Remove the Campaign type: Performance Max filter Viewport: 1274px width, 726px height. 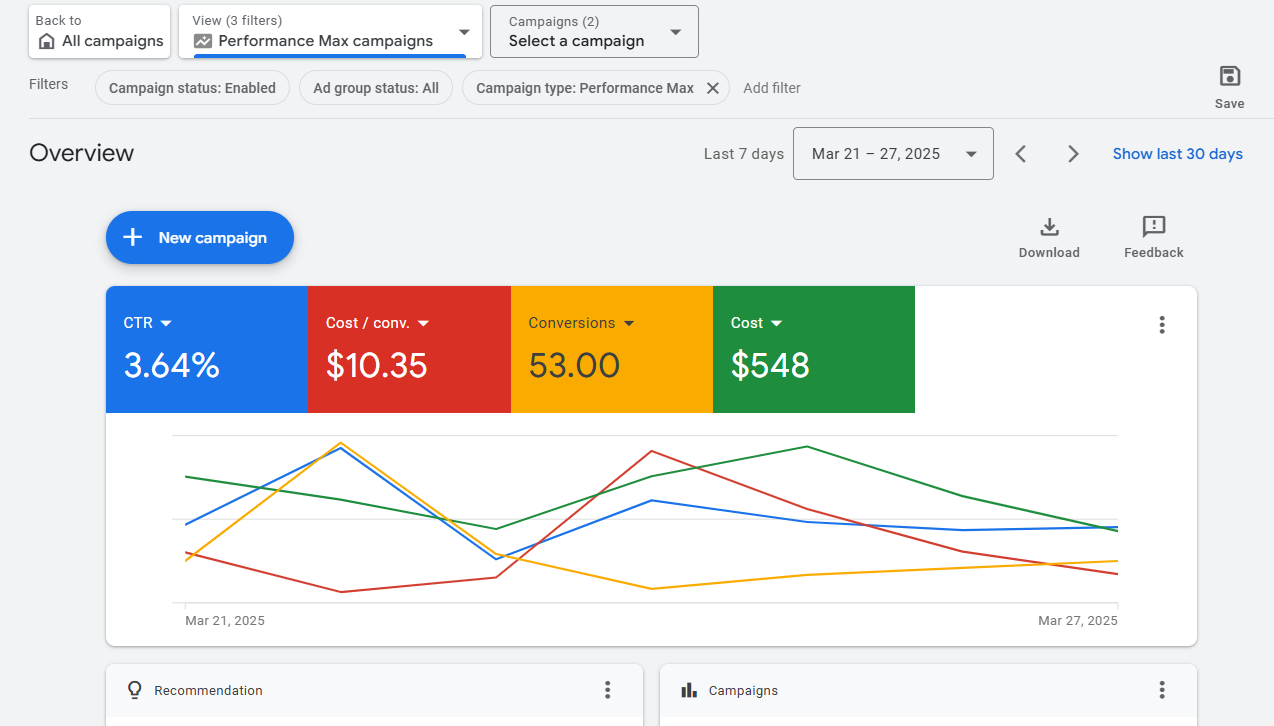[x=712, y=88]
